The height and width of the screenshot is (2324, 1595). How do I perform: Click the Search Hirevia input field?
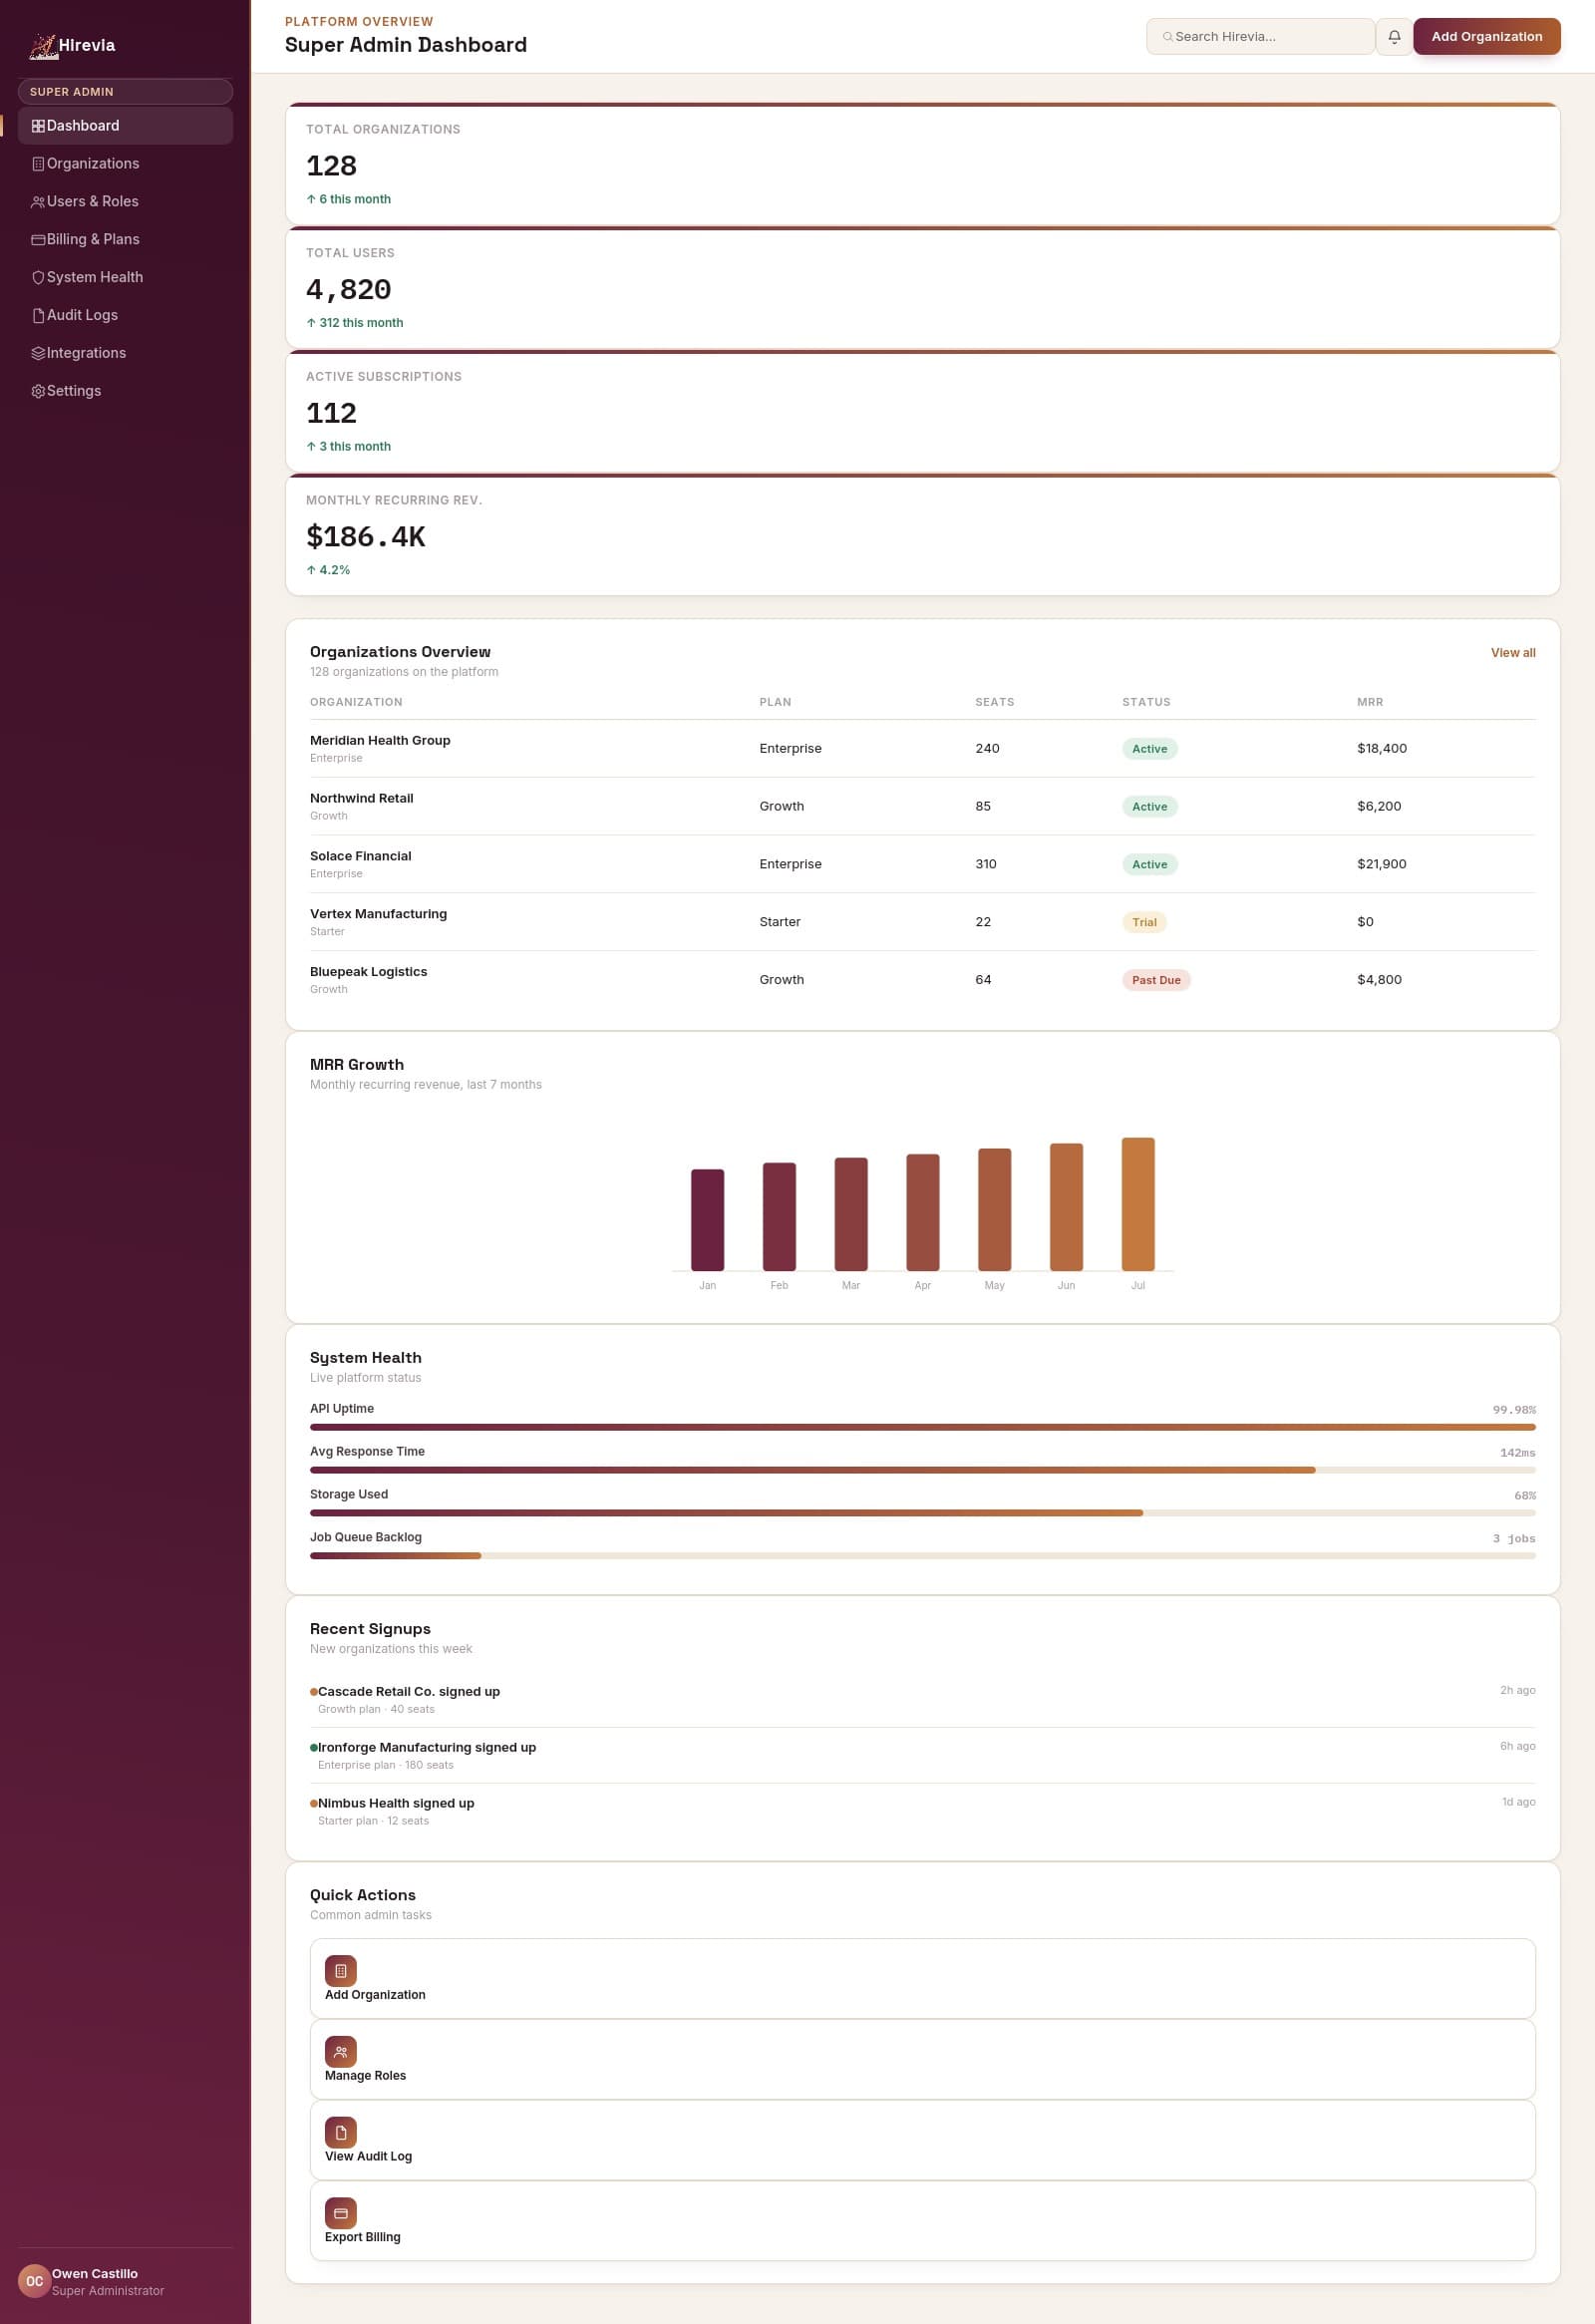tap(1260, 37)
